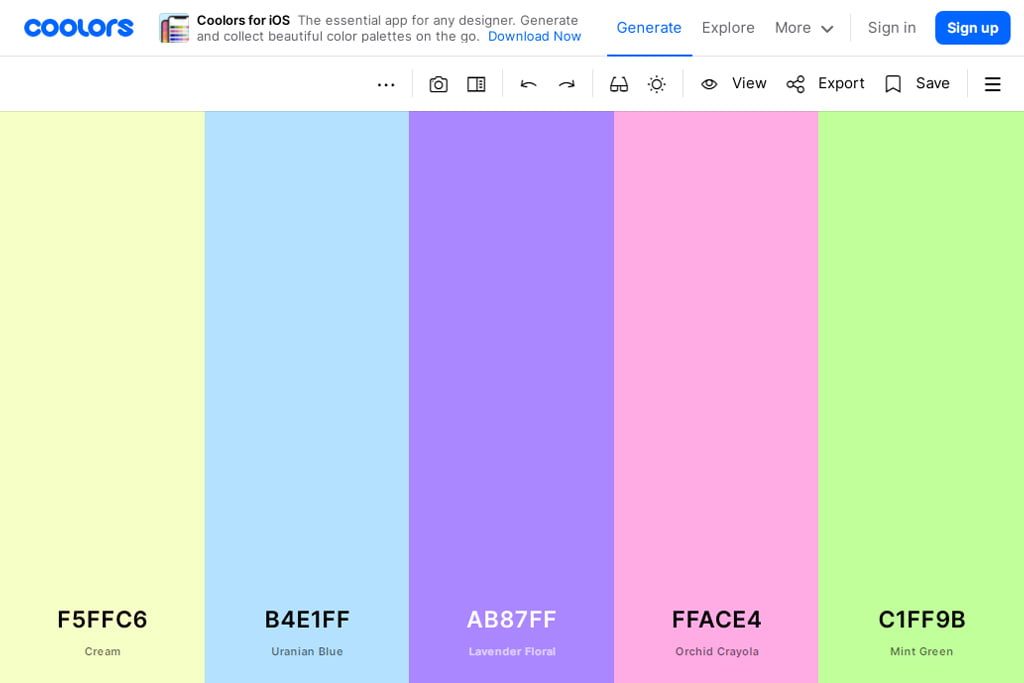The height and width of the screenshot is (683, 1024).
Task: Redo the palette change
Action: (567, 84)
